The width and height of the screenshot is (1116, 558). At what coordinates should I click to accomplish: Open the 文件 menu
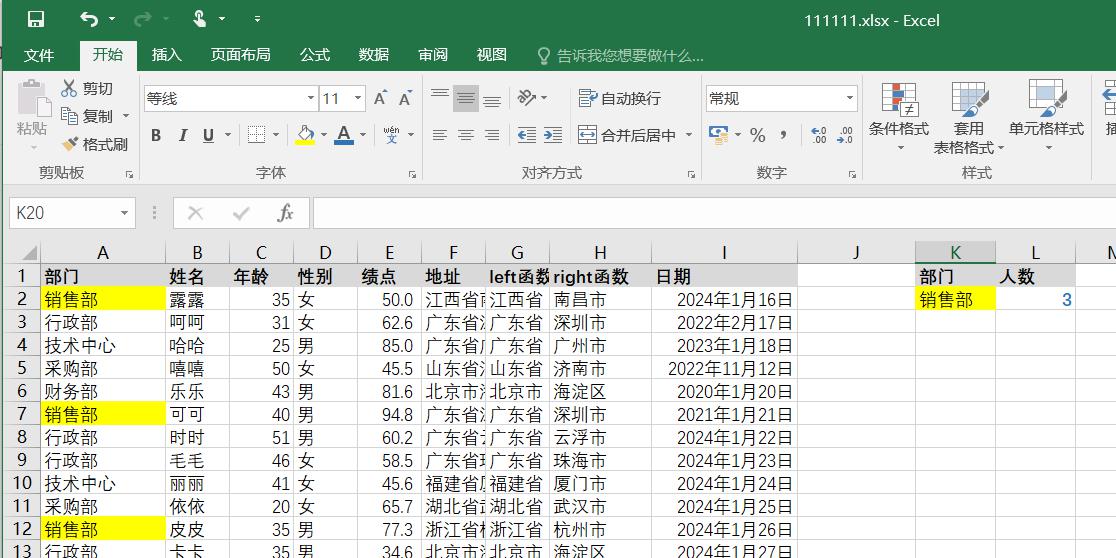click(x=38, y=56)
